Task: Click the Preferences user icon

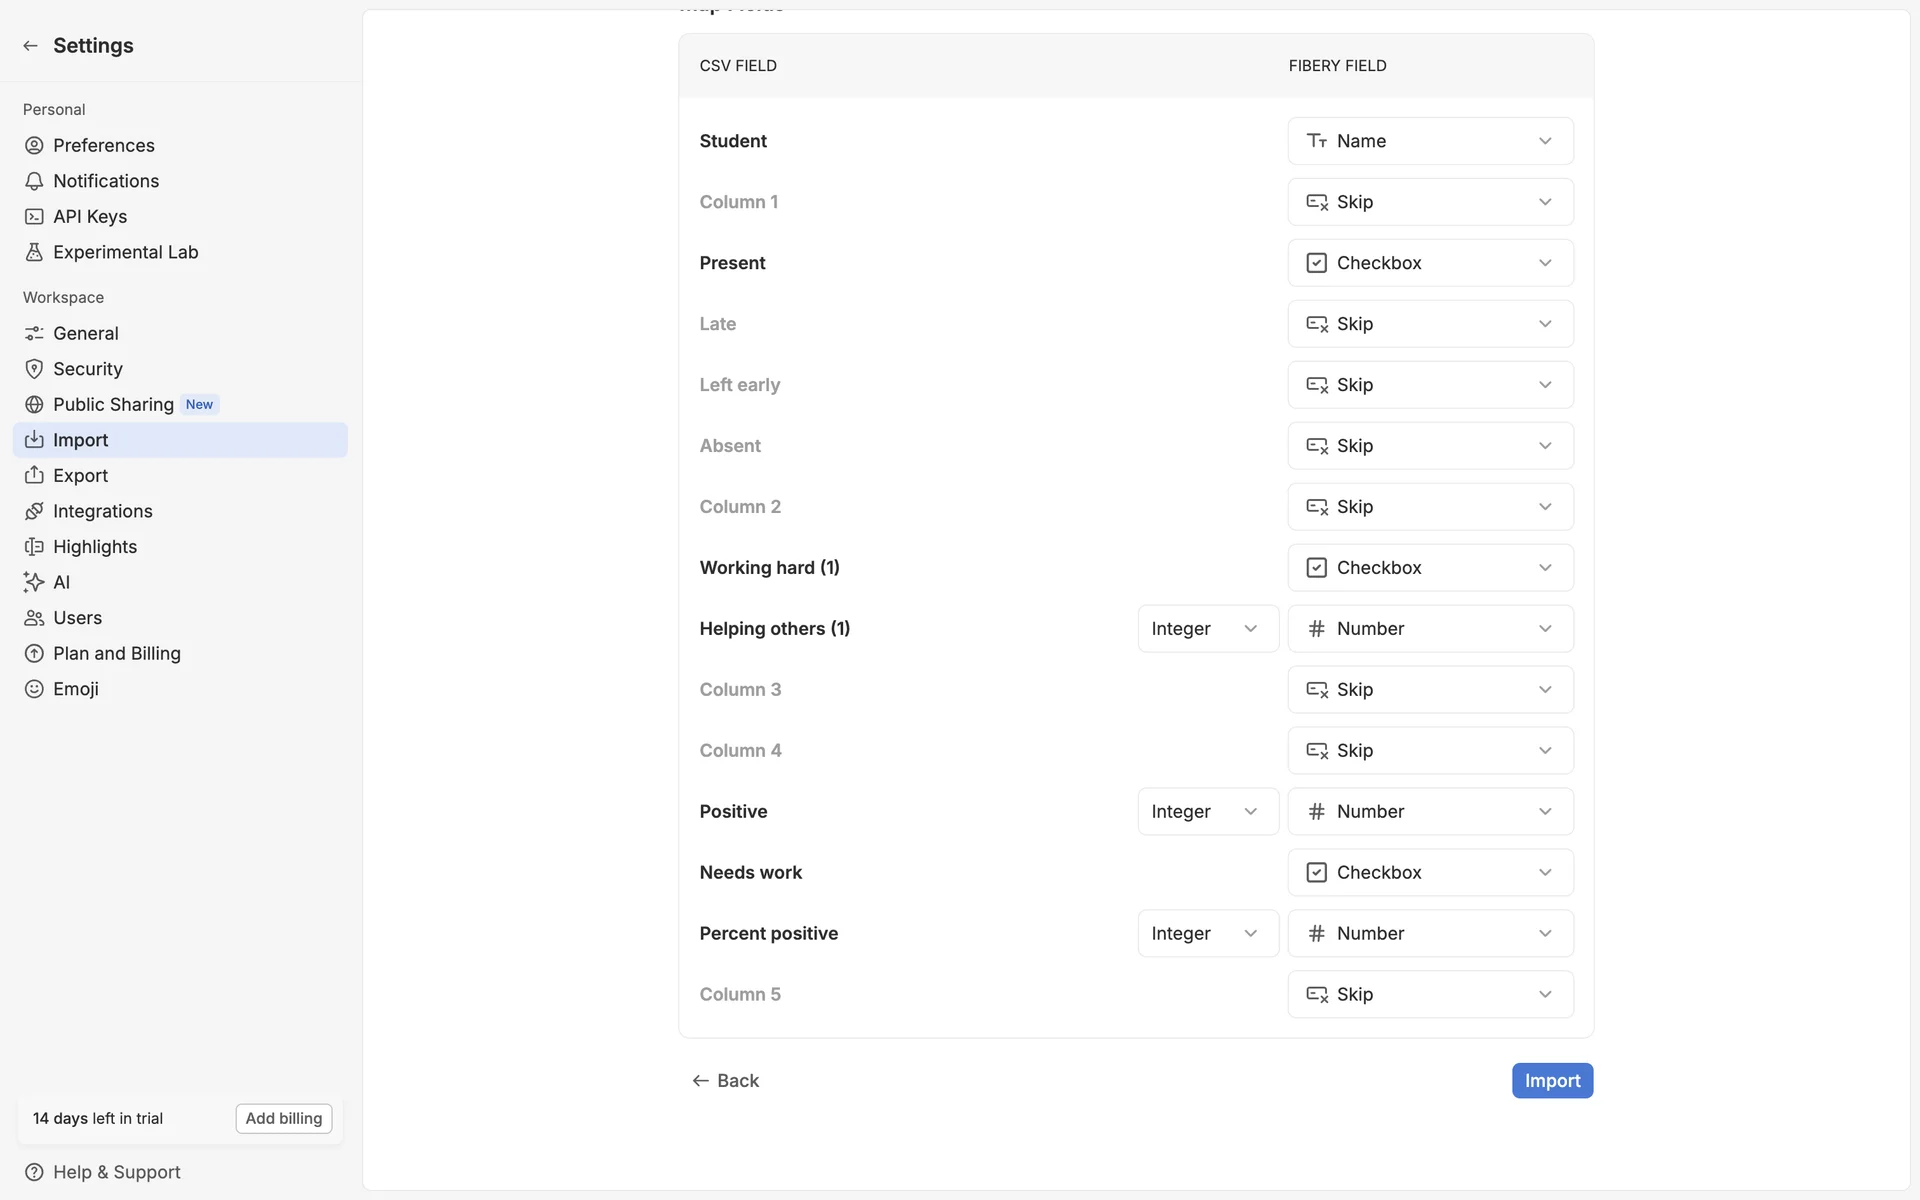Action: (34, 145)
